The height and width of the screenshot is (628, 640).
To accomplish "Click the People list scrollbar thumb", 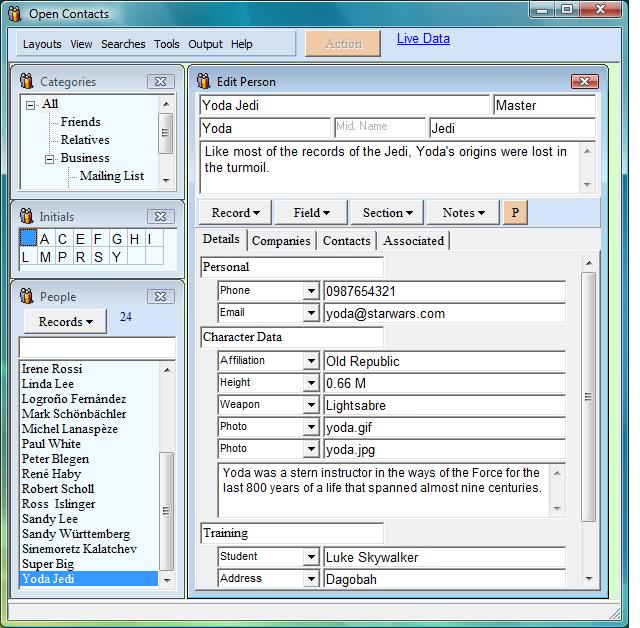I will tap(166, 511).
